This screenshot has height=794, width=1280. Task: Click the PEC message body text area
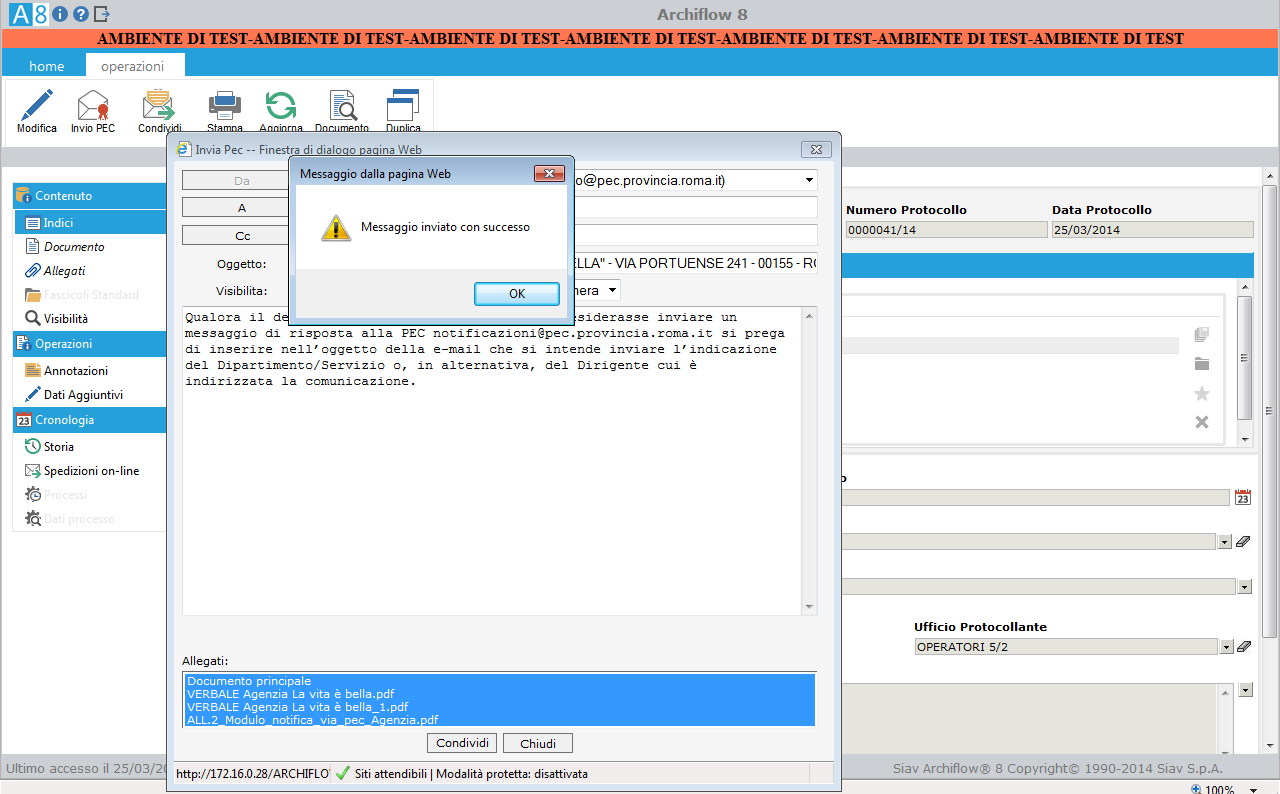[491, 460]
